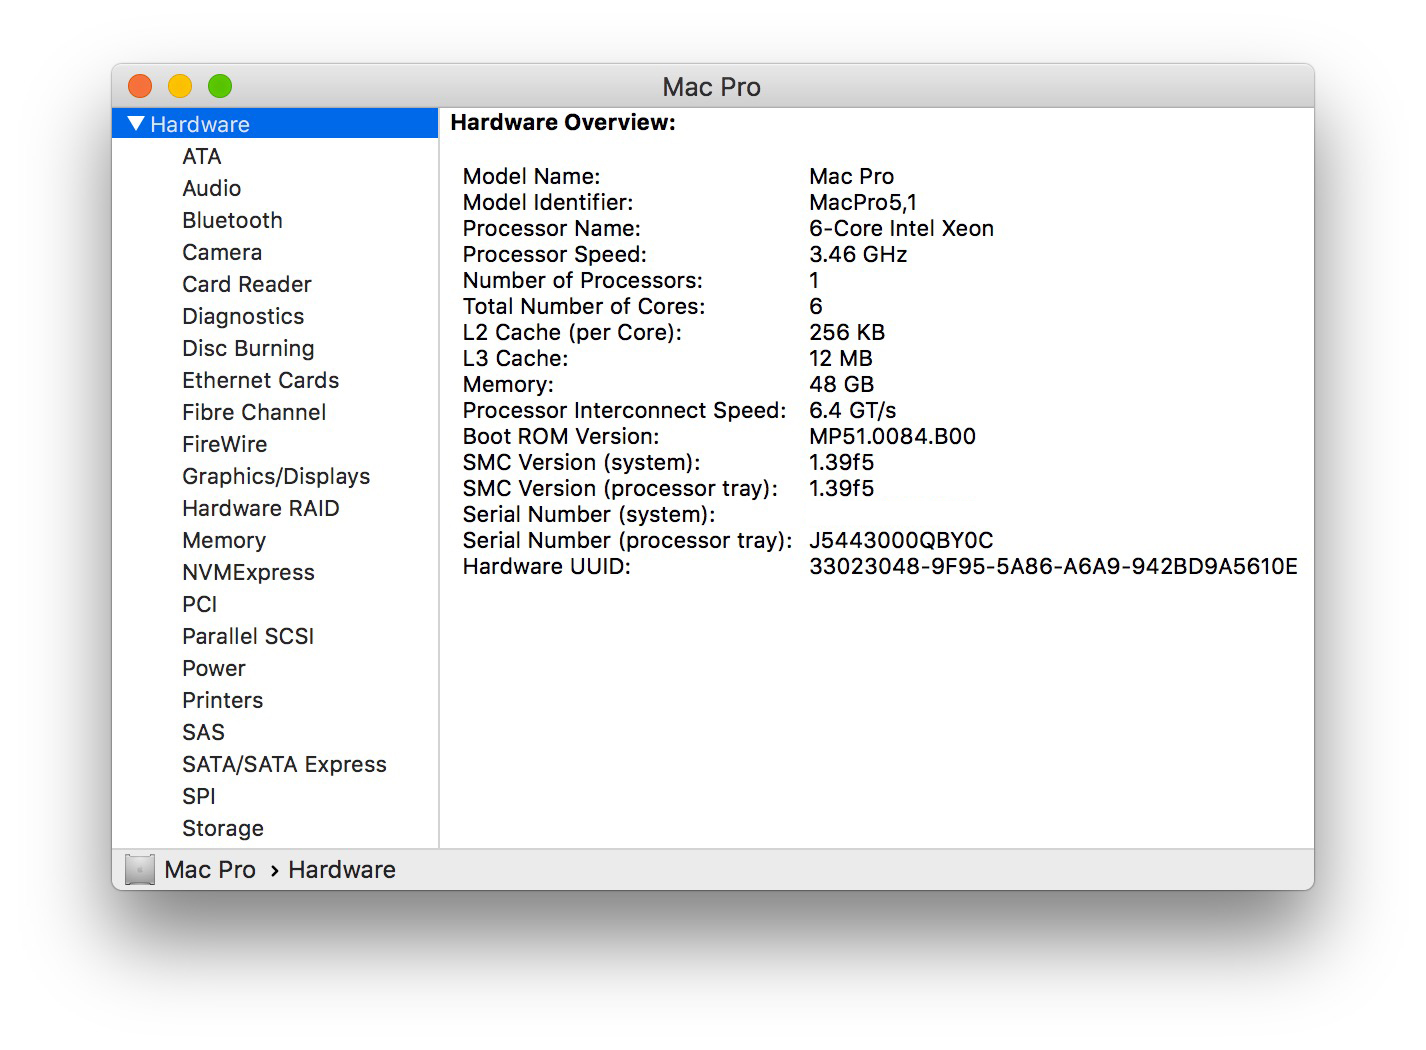Select SAS in the sidebar
Image resolution: width=1426 pixels, height=1050 pixels.
203,733
